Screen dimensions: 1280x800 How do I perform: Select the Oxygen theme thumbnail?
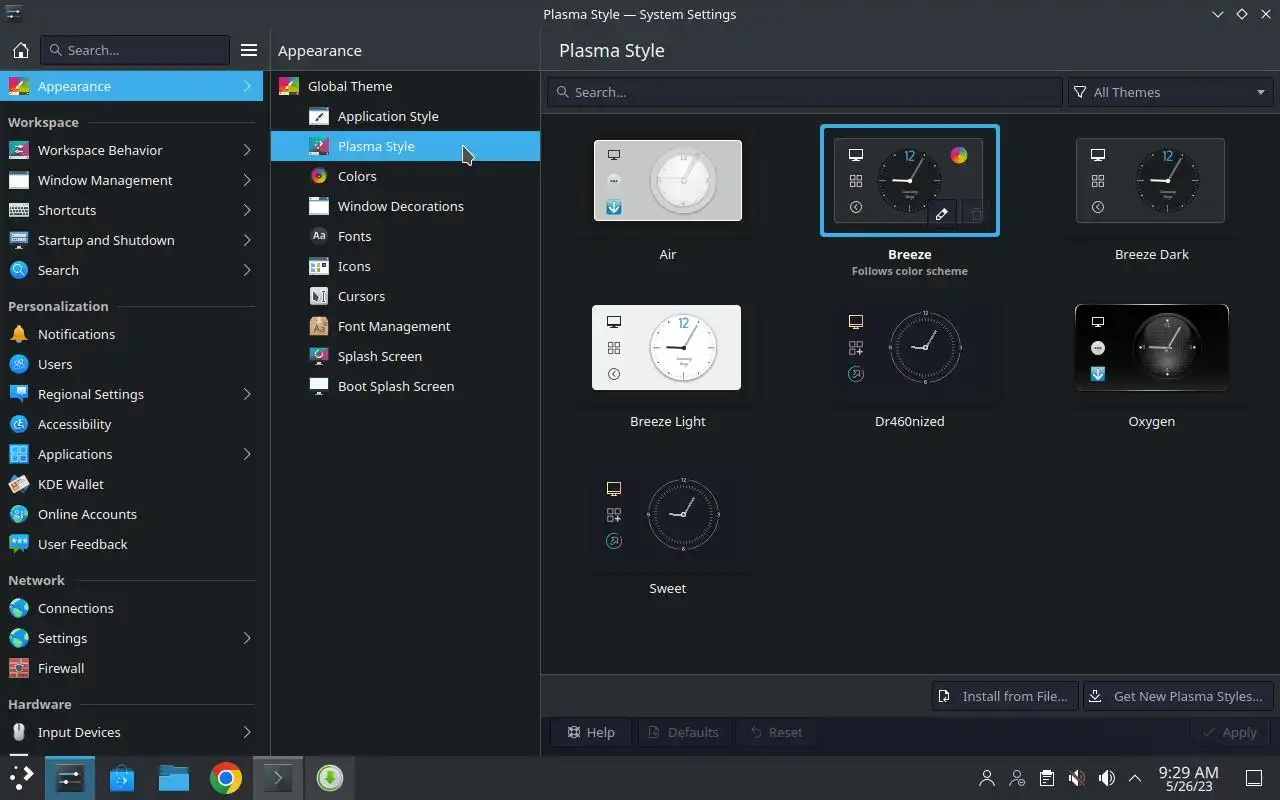(1151, 347)
